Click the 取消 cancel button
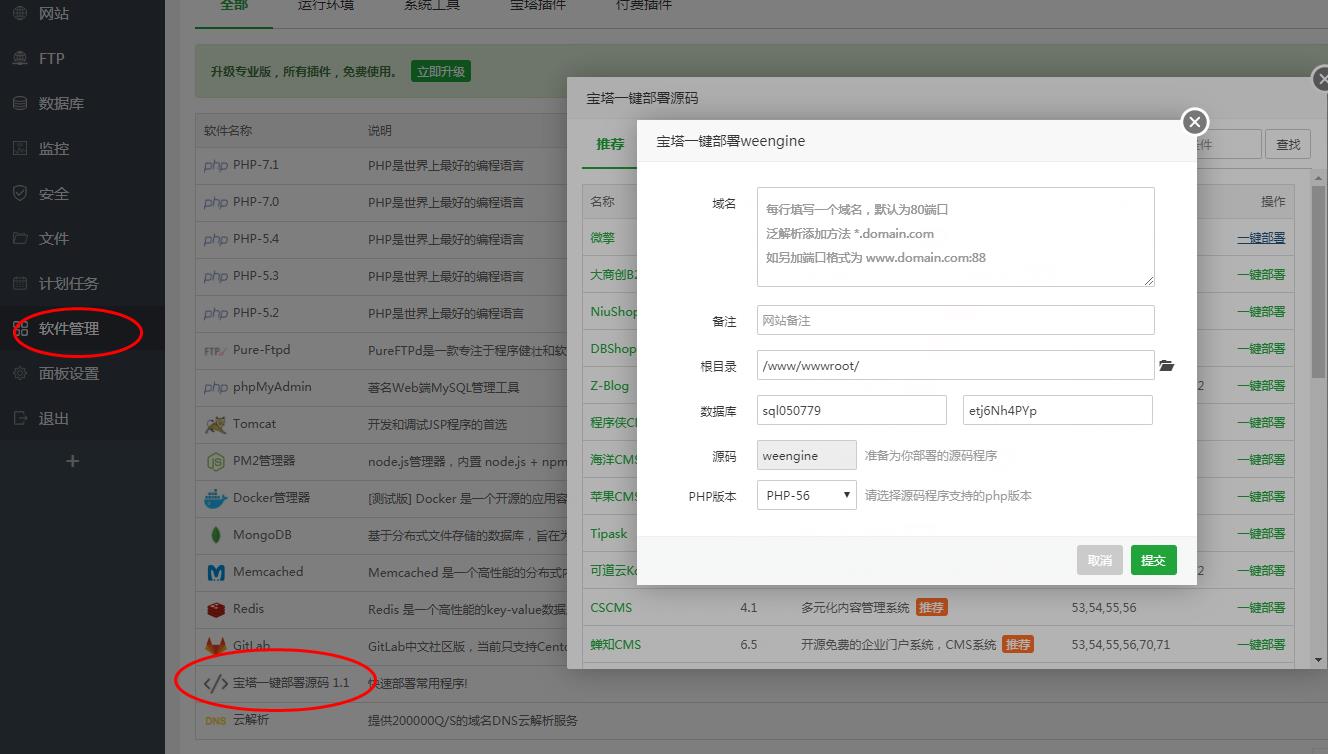 click(x=1100, y=560)
